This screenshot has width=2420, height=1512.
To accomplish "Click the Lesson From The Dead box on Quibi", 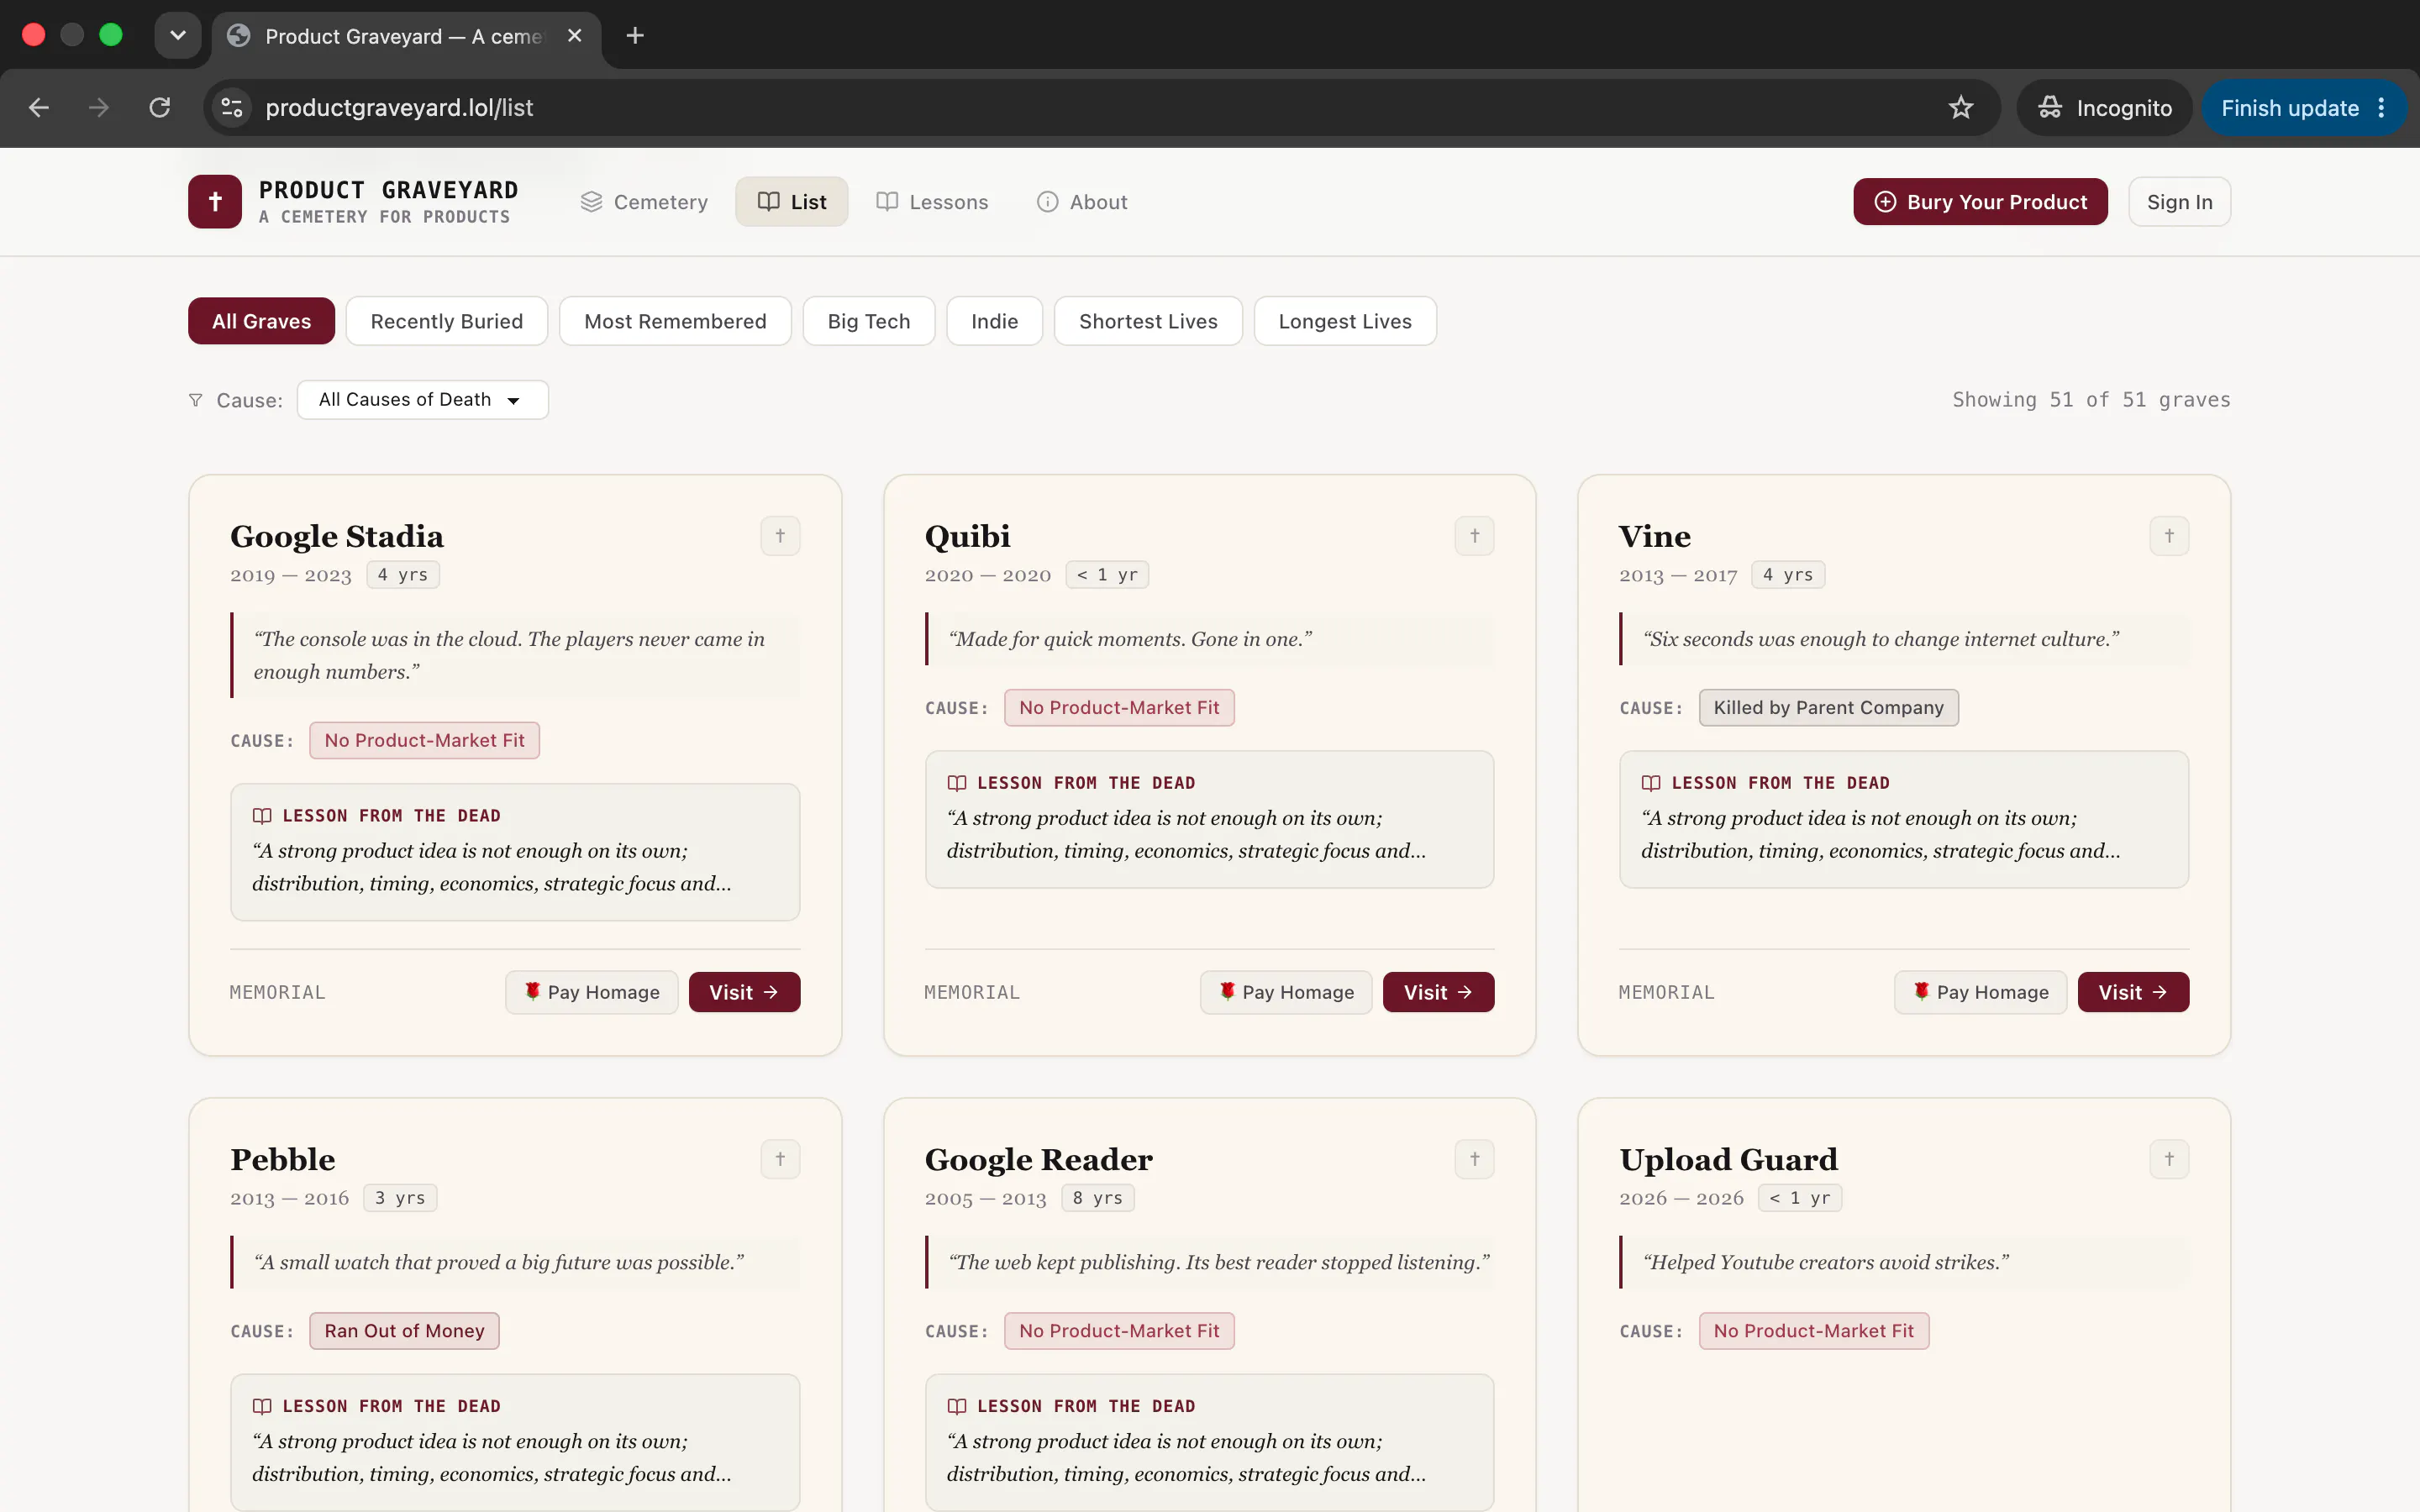I will tap(1209, 819).
